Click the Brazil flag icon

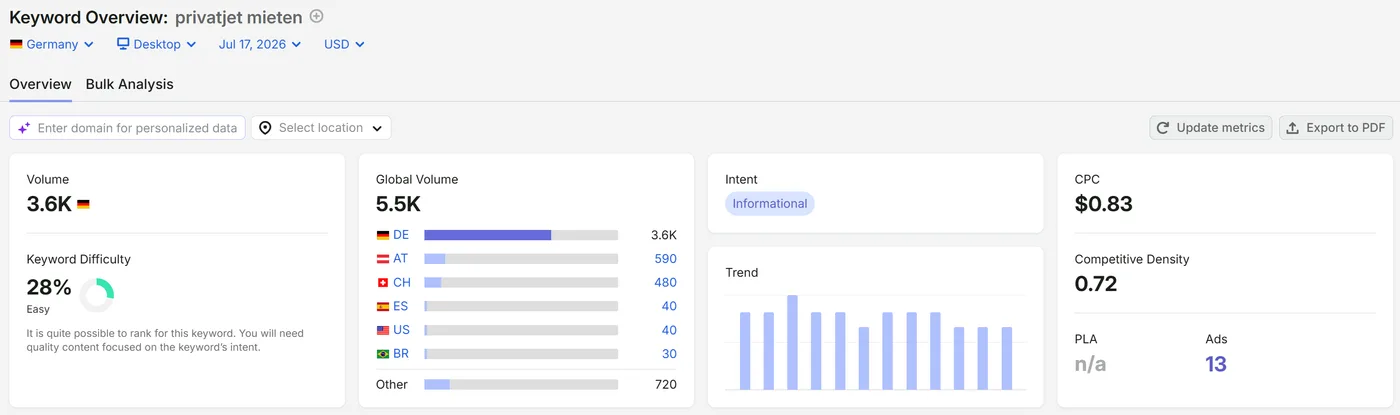click(382, 354)
